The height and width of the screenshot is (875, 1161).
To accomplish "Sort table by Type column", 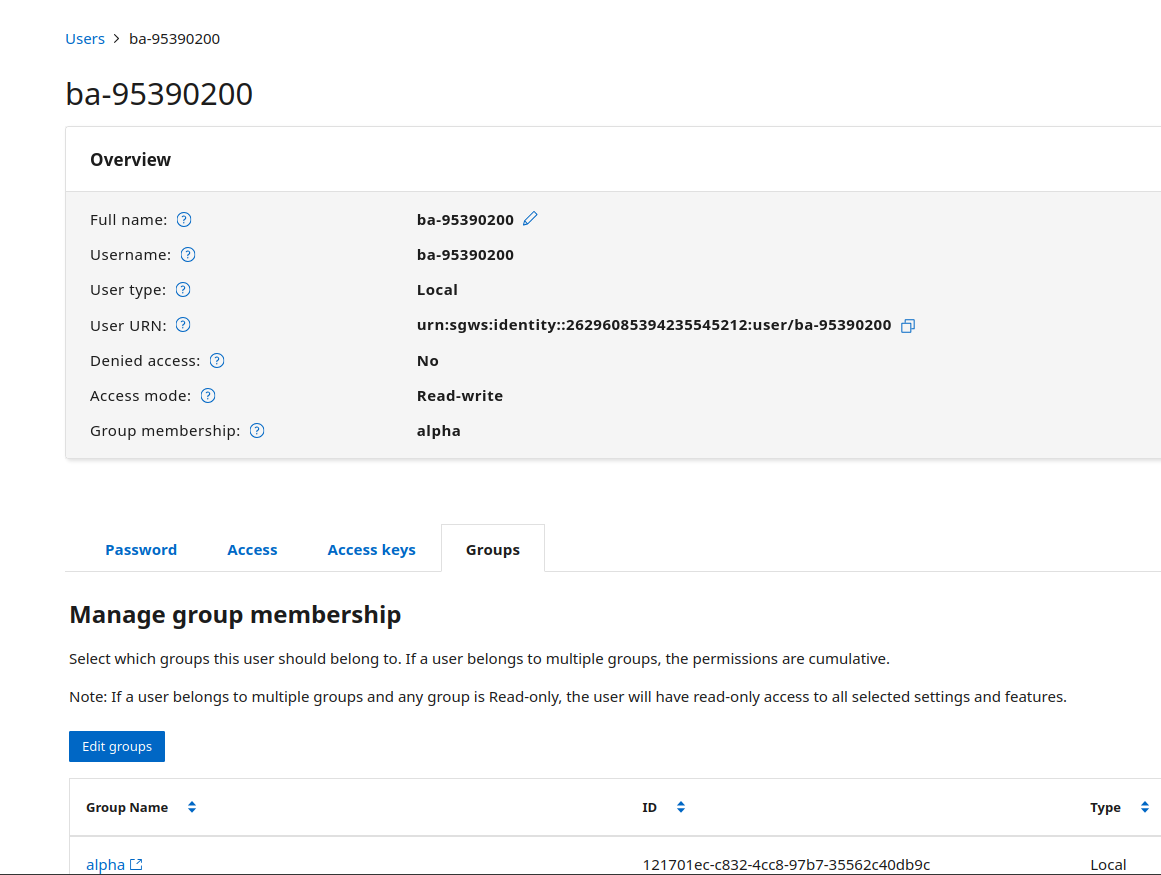I will point(1145,807).
